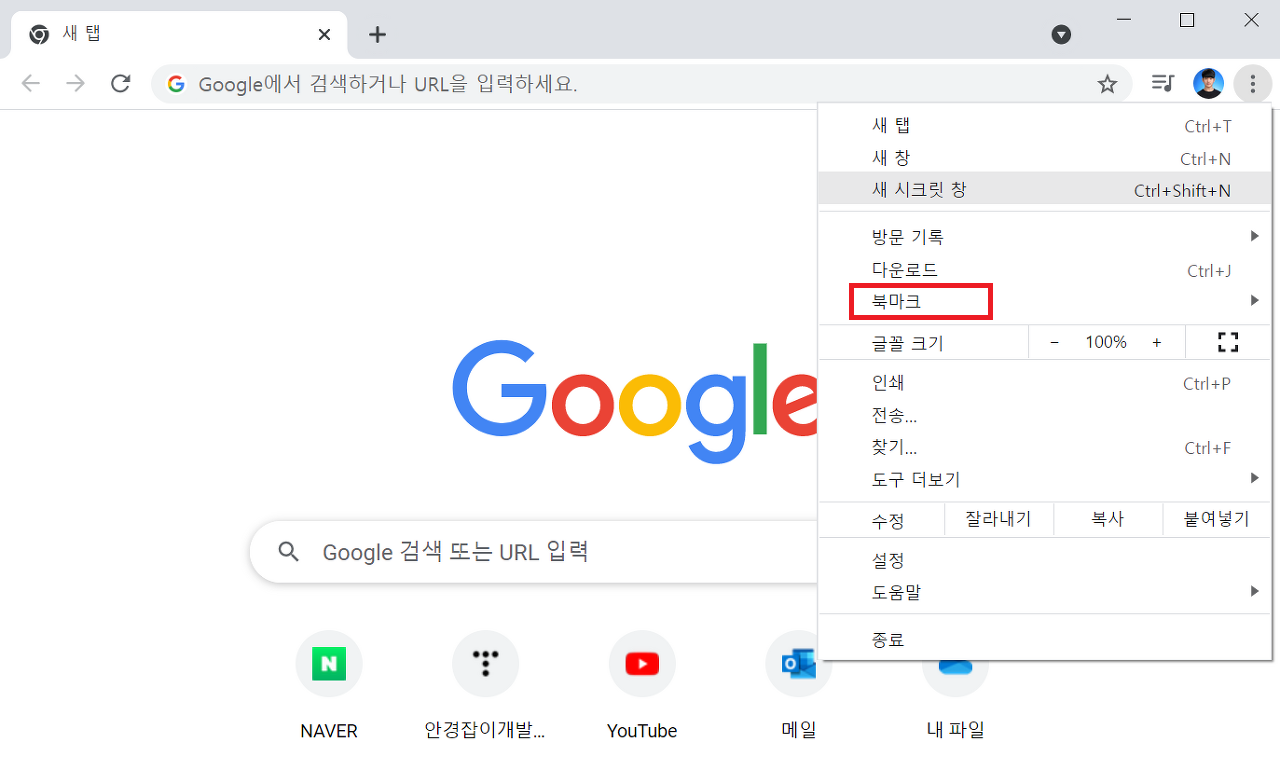
Task: Maximize the Chrome window
Action: coord(1187,20)
